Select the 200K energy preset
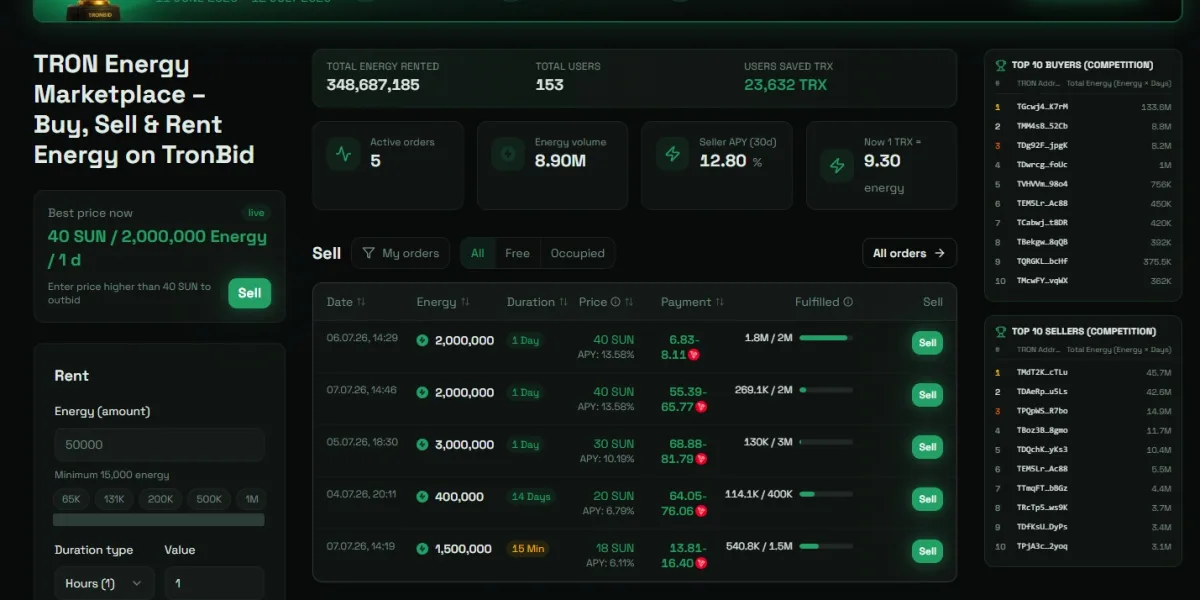The height and width of the screenshot is (600, 1200). coord(160,499)
